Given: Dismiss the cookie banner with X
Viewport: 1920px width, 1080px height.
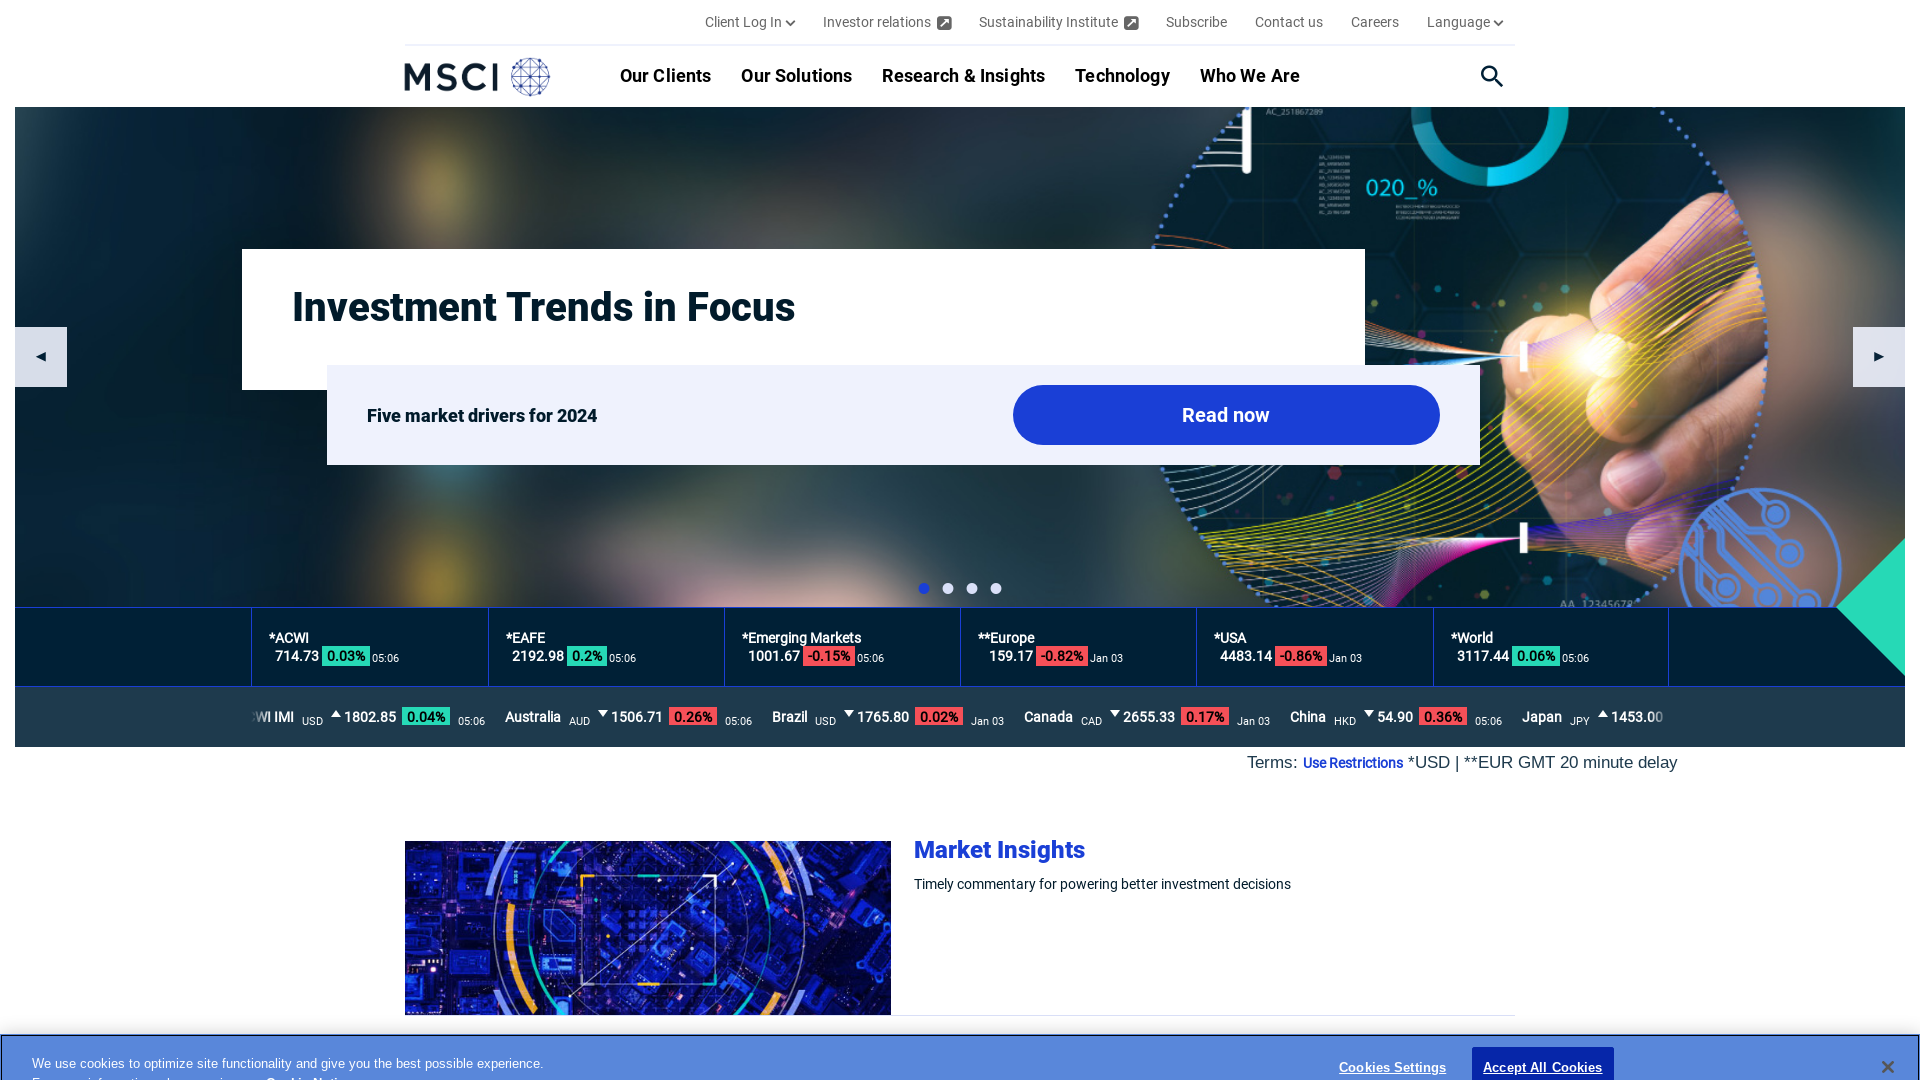Looking at the screenshot, I should (x=1887, y=1067).
